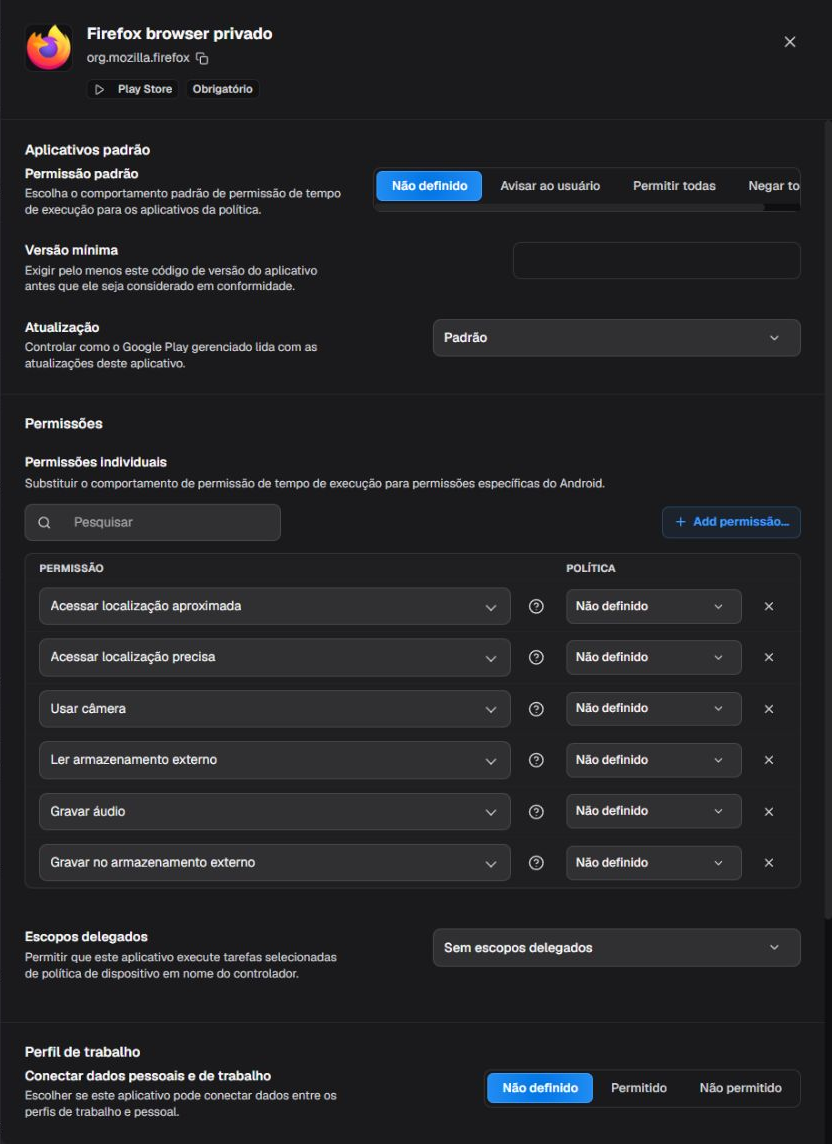Click the search magnifier icon

(x=45, y=522)
